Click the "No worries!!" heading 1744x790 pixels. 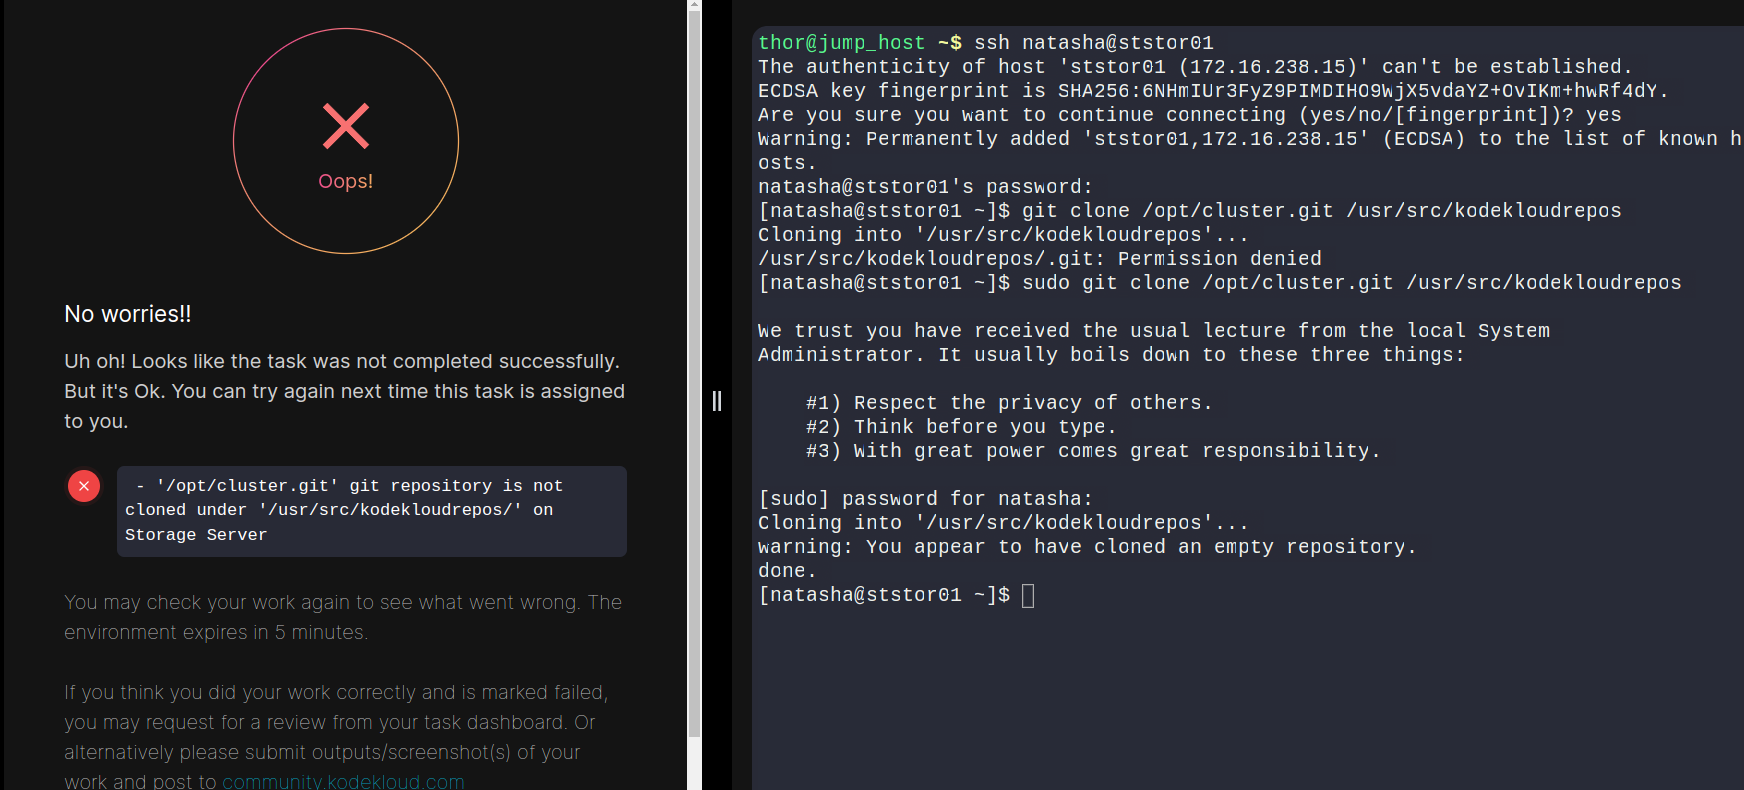128,314
